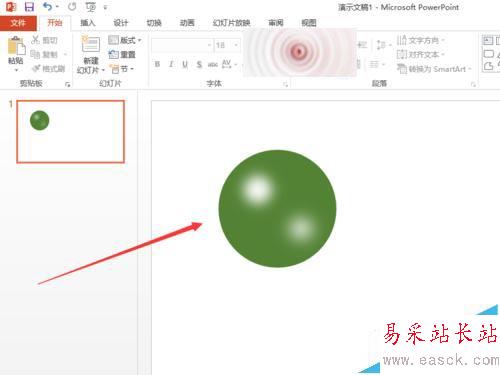Switch to the 动画 (Animations) tab

(187, 23)
